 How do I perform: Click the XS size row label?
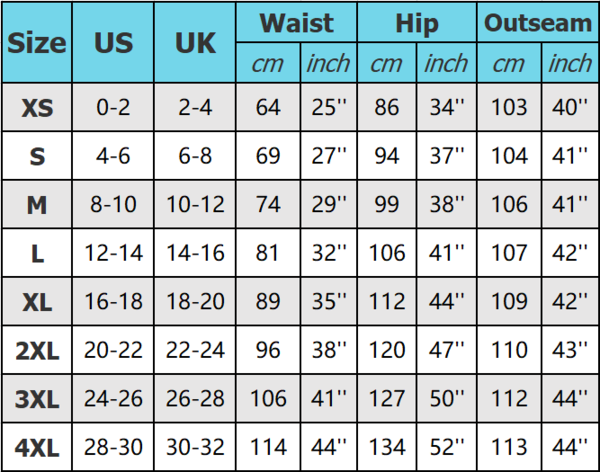pyautogui.click(x=37, y=108)
